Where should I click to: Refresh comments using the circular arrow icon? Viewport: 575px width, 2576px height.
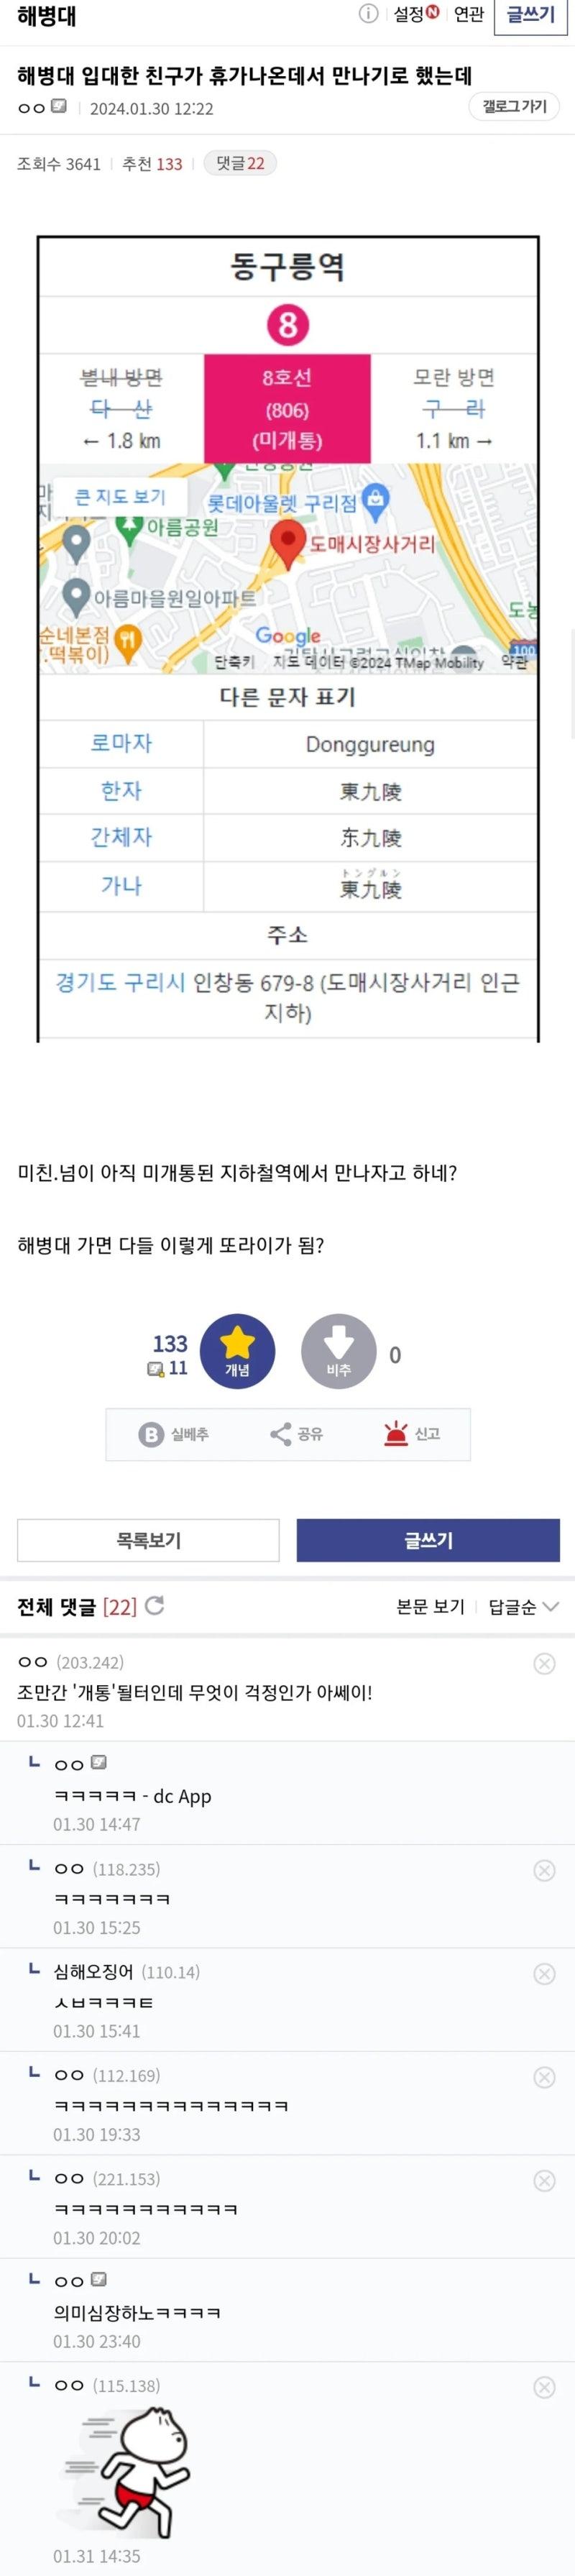click(154, 1605)
